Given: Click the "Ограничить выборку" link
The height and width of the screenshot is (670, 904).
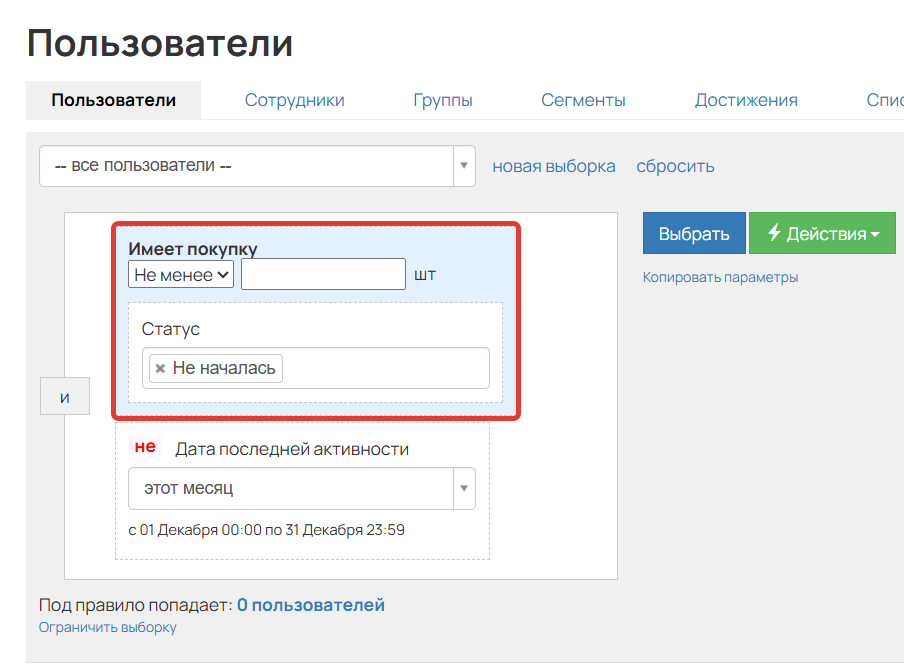Looking at the screenshot, I should coord(107,627).
